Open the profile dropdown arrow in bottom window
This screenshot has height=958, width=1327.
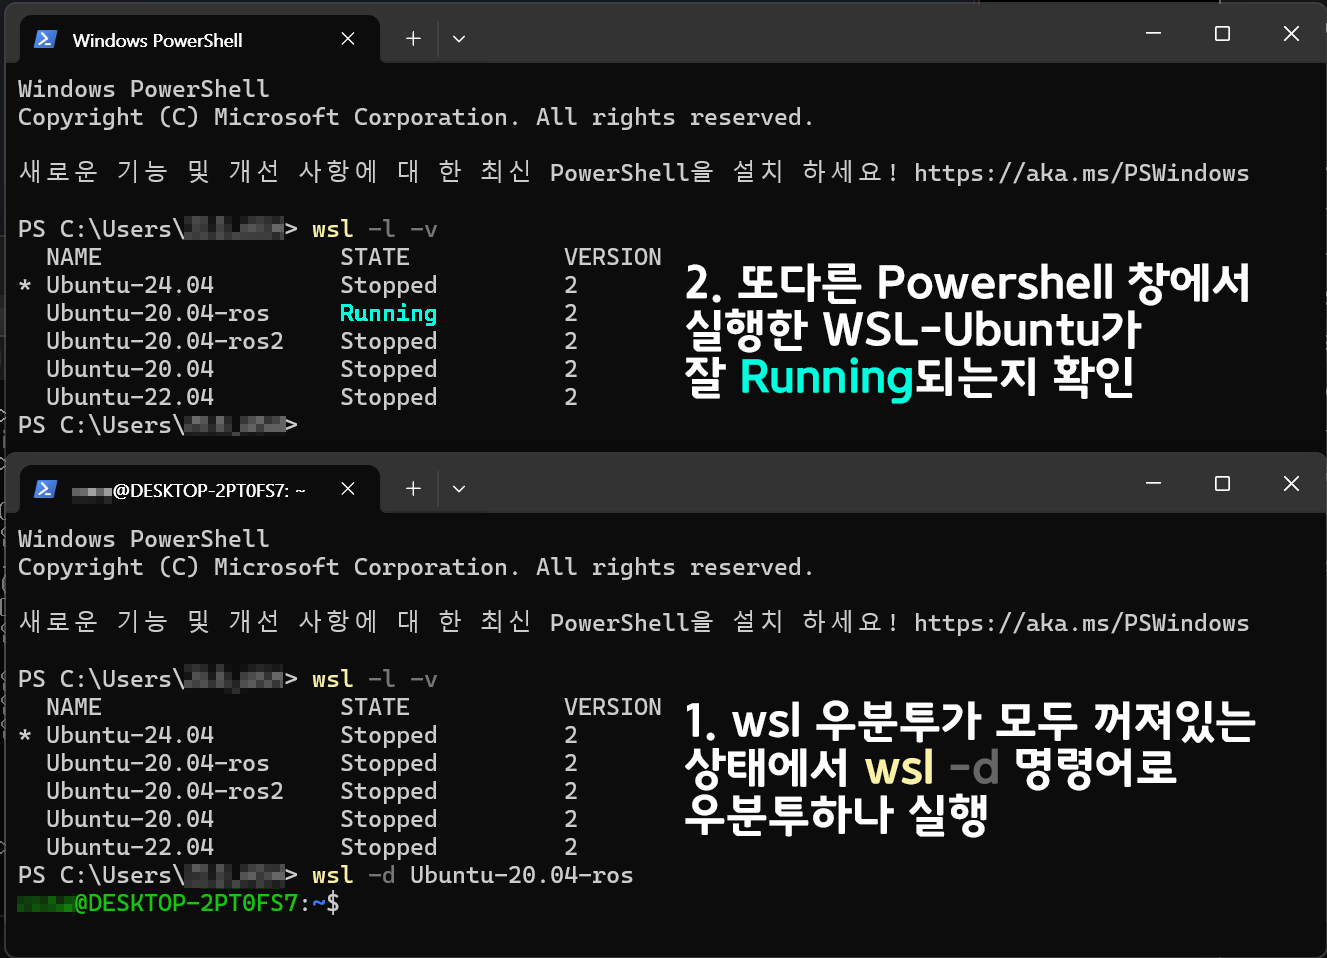pyautogui.click(x=459, y=489)
